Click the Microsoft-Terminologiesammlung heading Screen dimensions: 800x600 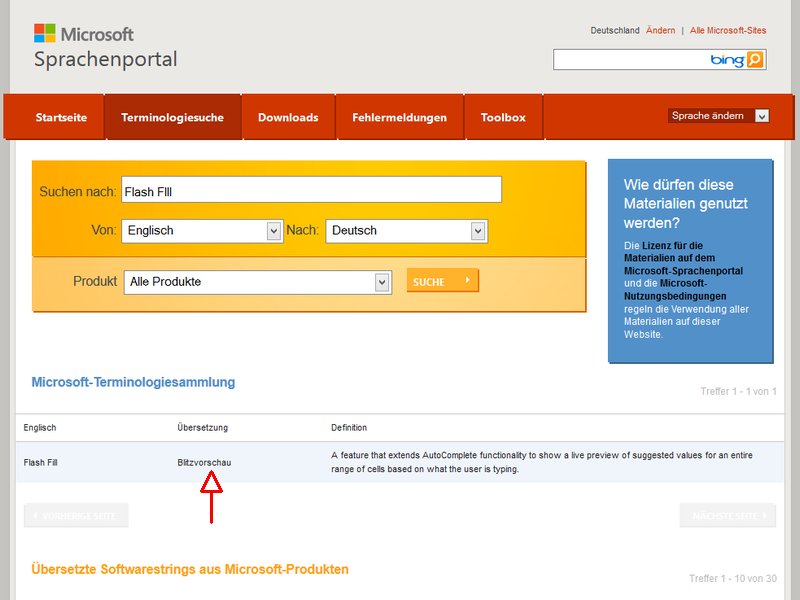[133, 382]
